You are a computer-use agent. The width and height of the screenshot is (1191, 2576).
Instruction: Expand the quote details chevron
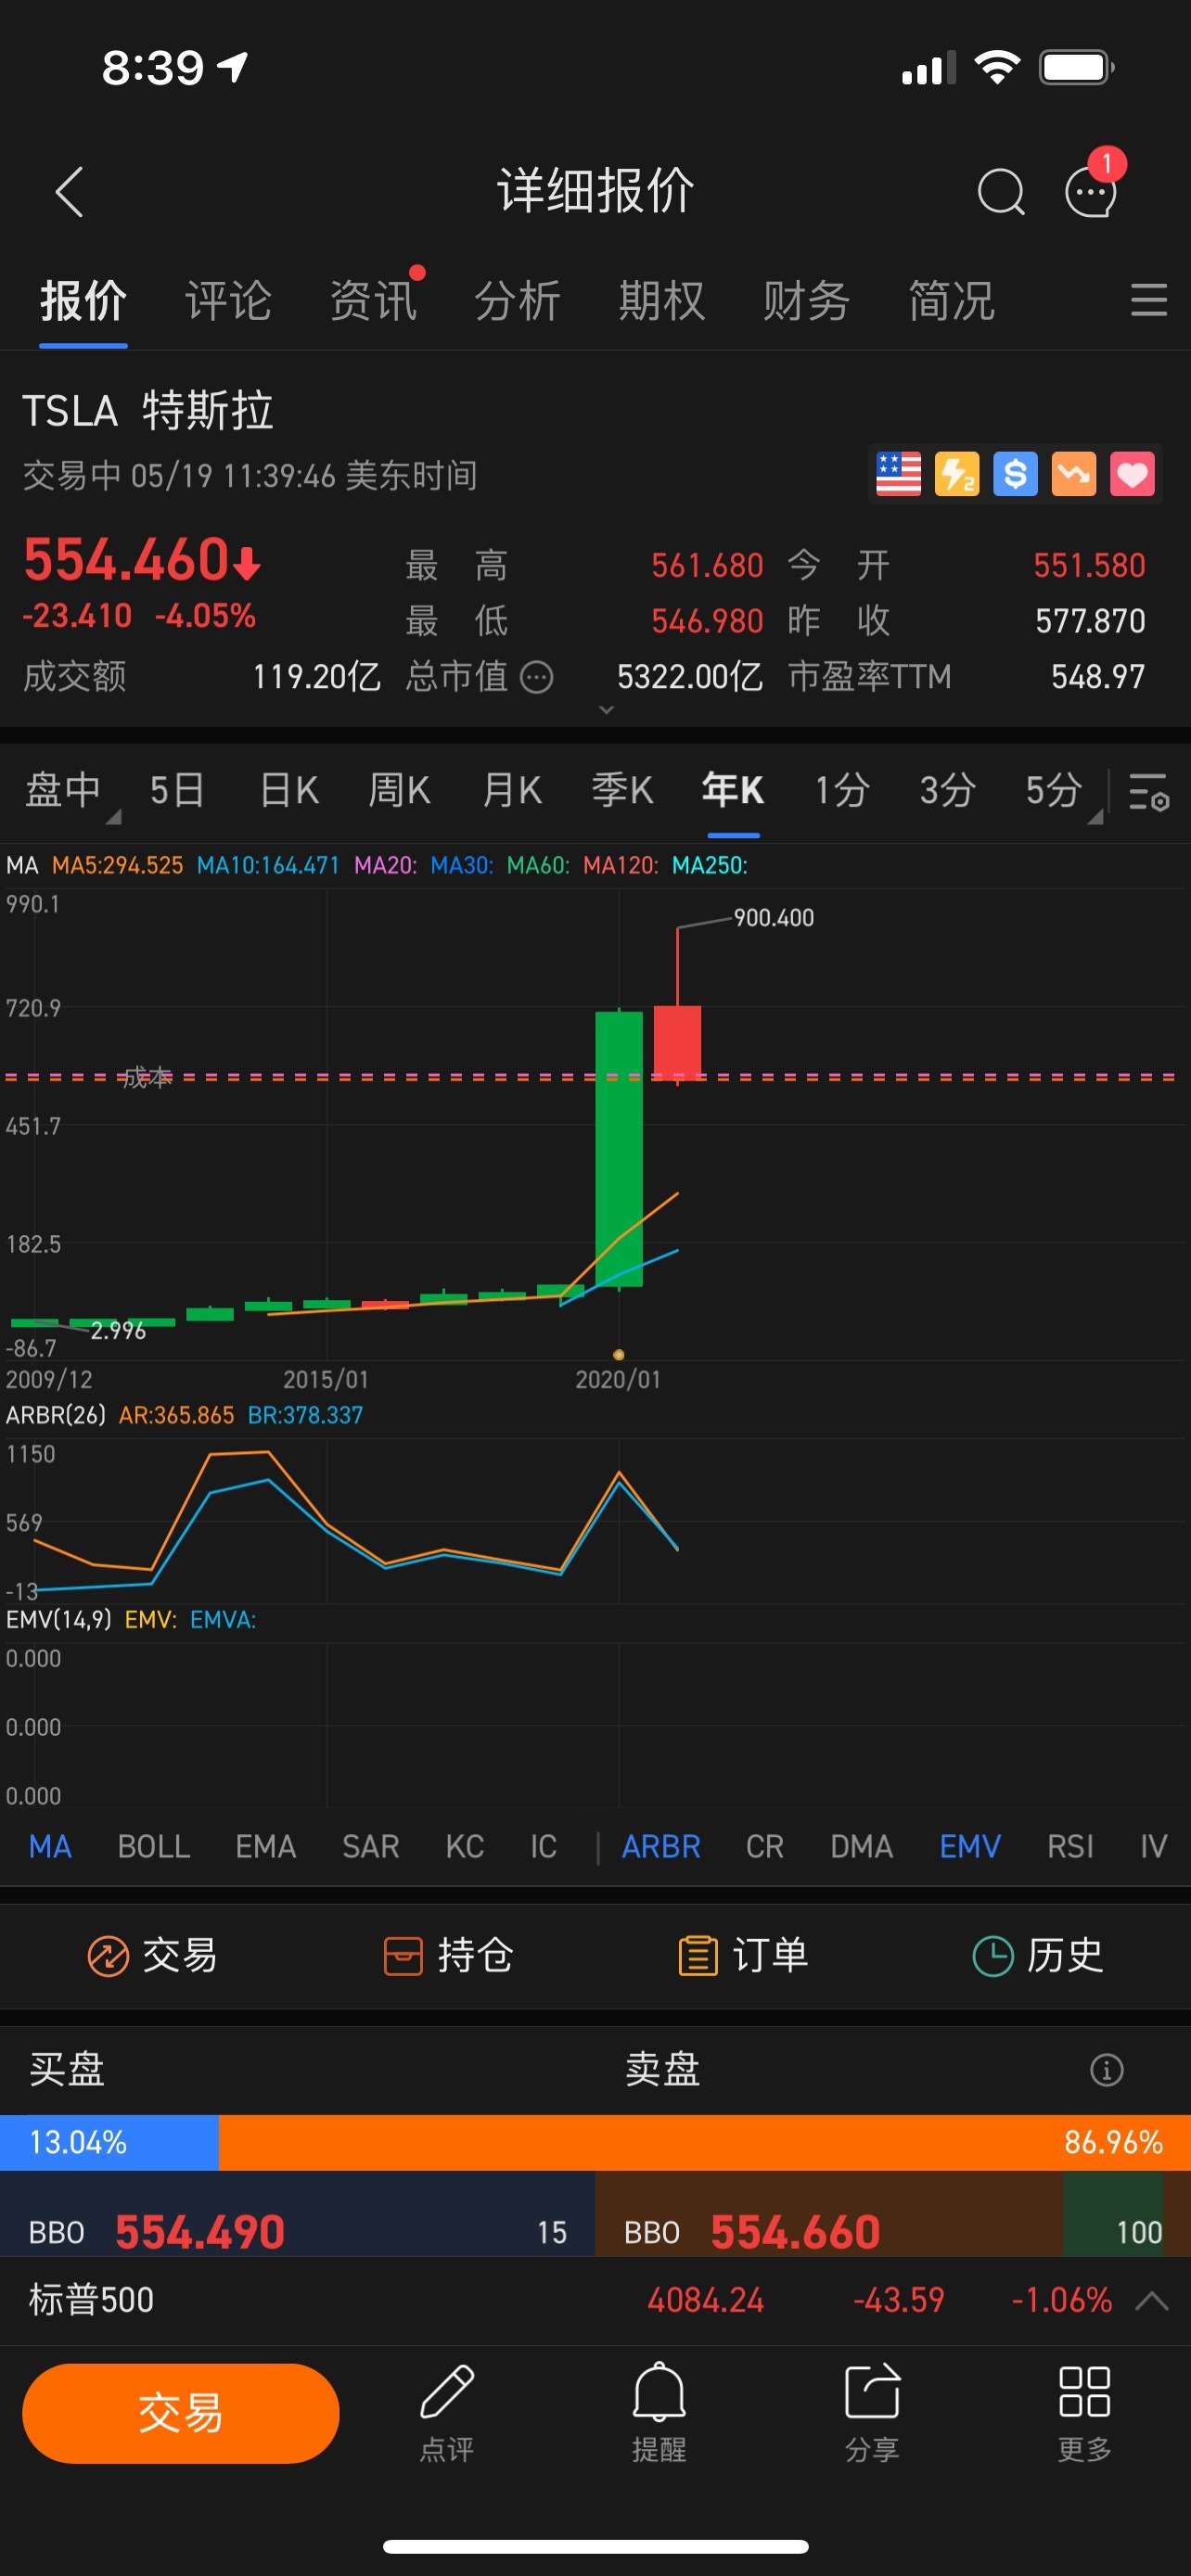pos(606,710)
